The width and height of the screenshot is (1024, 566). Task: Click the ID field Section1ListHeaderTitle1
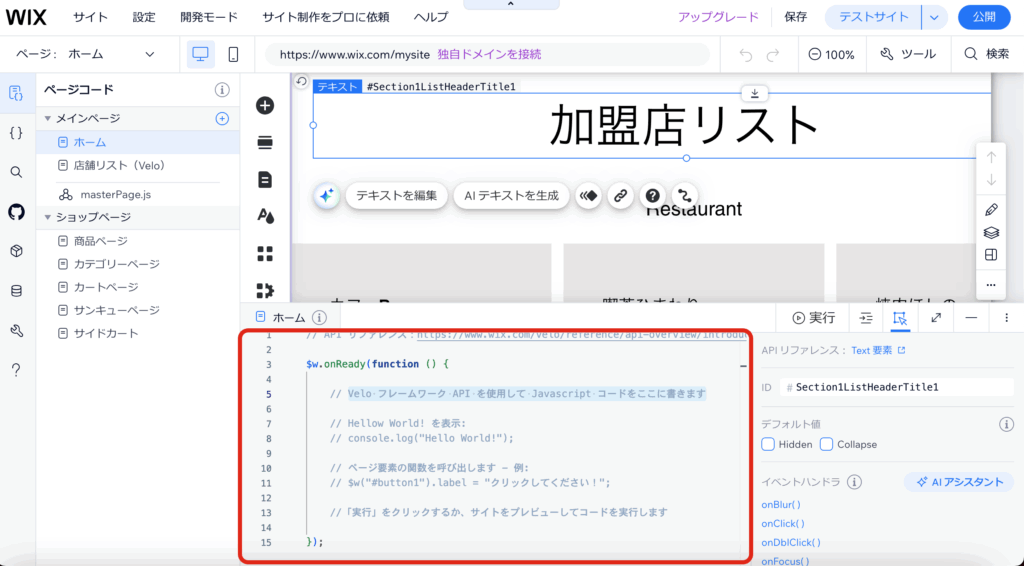899,387
